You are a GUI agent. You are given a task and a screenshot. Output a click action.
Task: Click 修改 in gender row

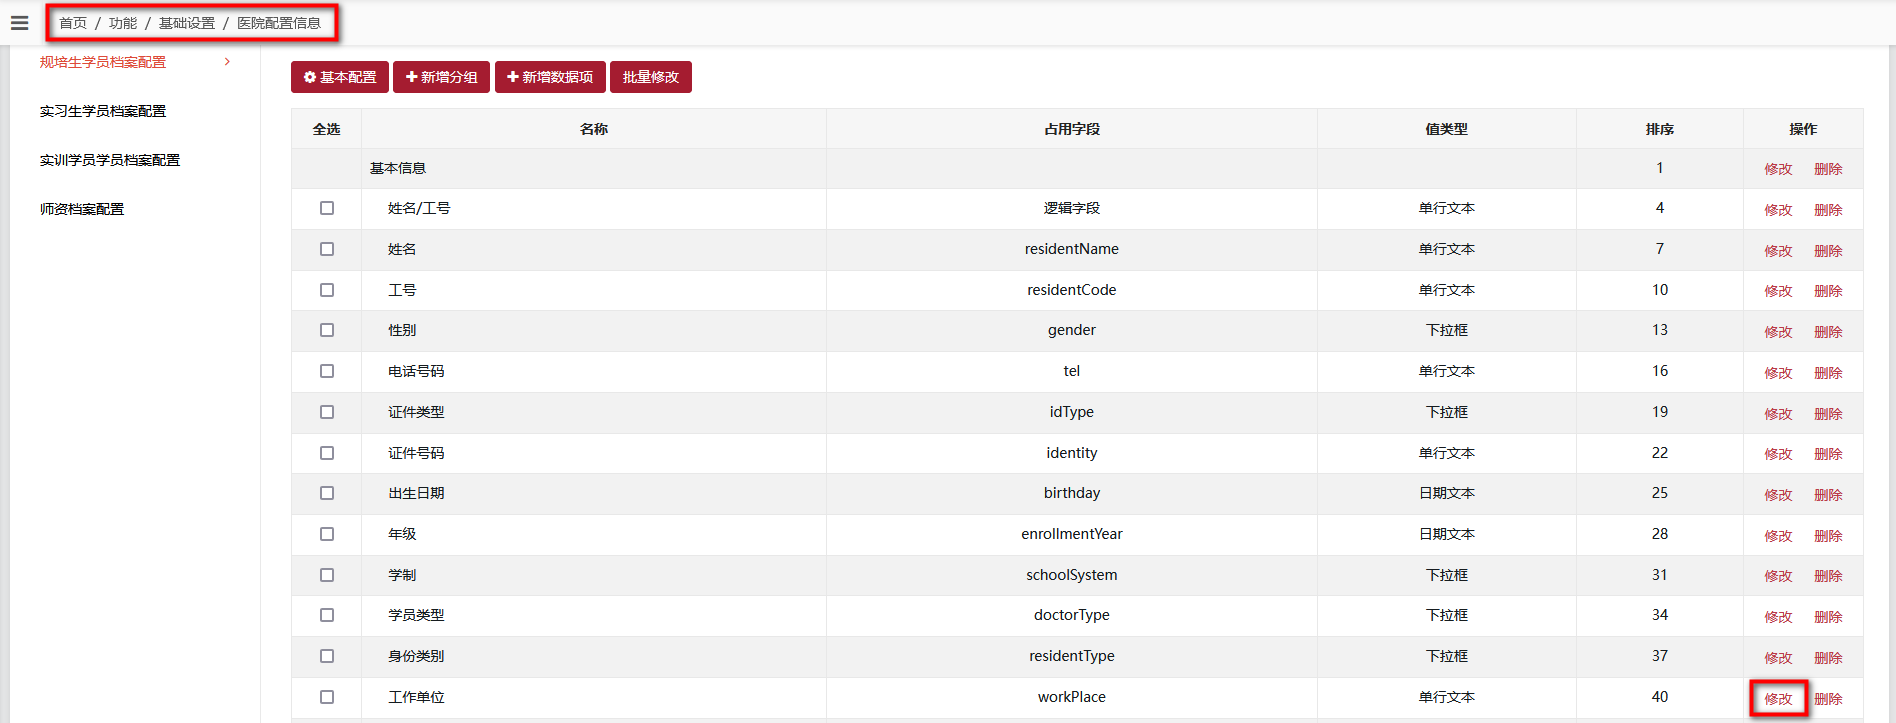(1778, 332)
